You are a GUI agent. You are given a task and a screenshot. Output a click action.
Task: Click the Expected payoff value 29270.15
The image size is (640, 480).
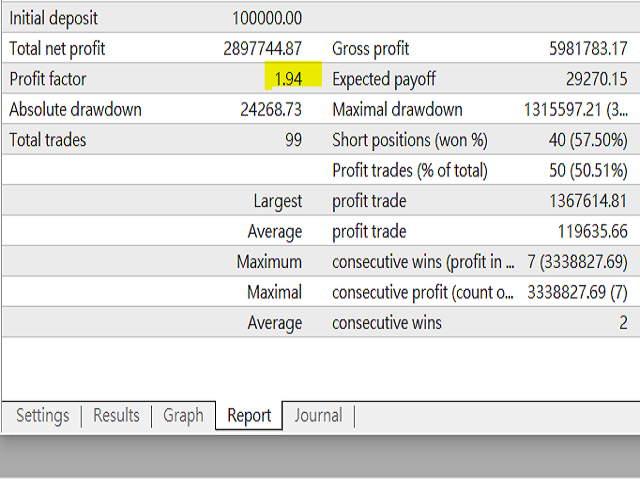(597, 79)
